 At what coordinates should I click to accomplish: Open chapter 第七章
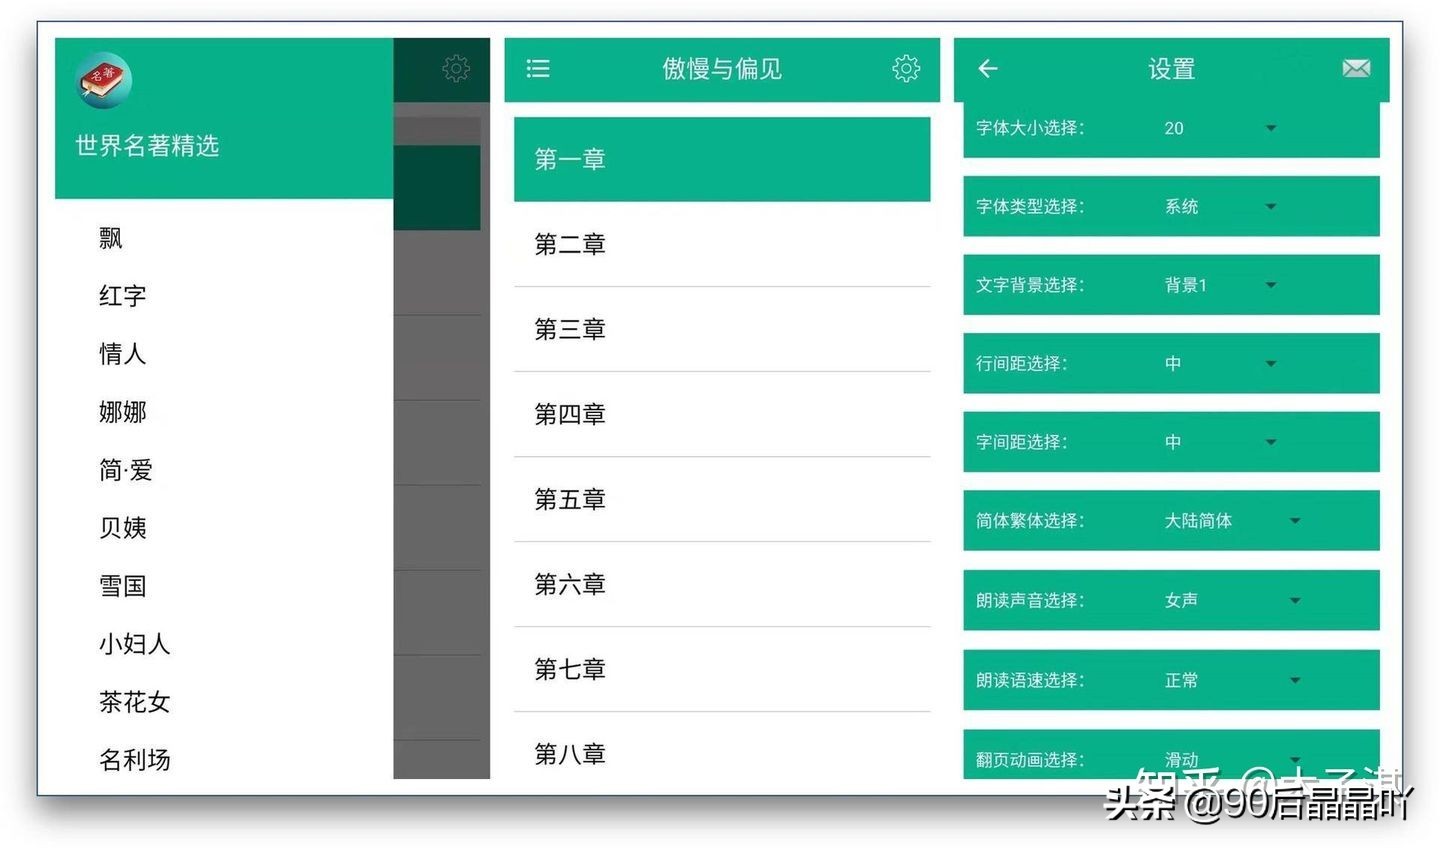point(721,669)
